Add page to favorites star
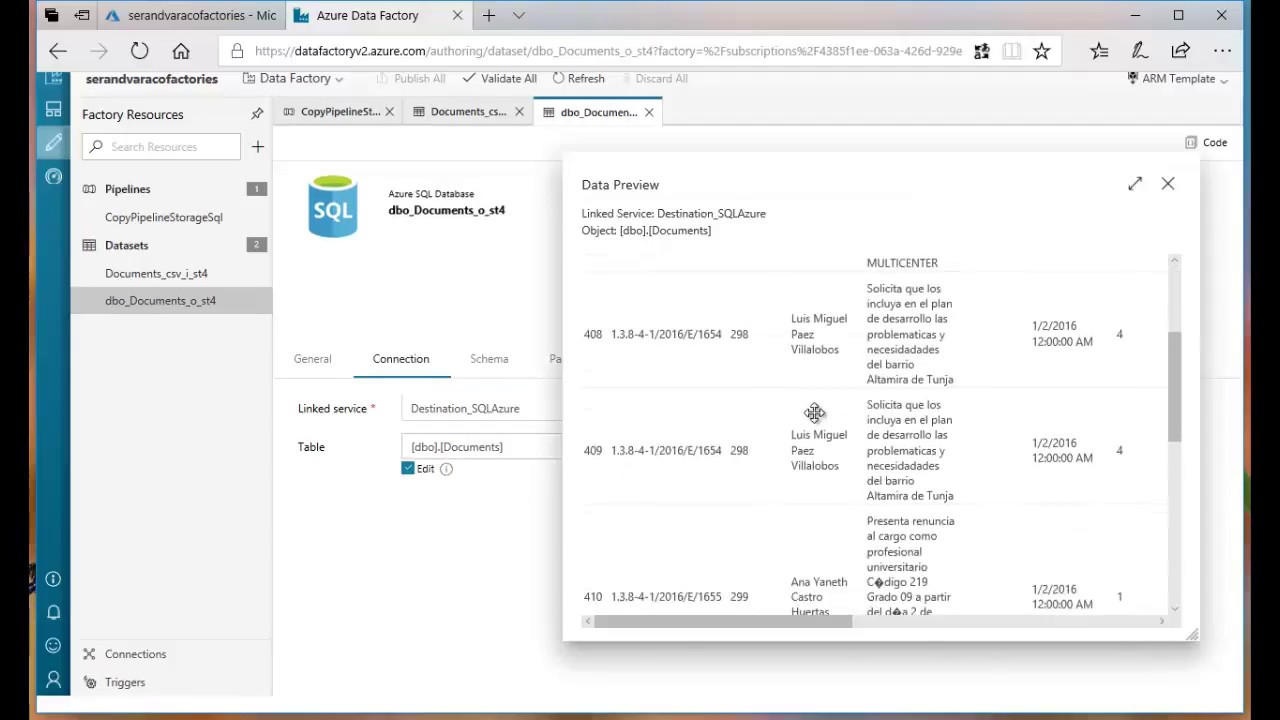Image resolution: width=1280 pixels, height=720 pixels. point(1042,51)
